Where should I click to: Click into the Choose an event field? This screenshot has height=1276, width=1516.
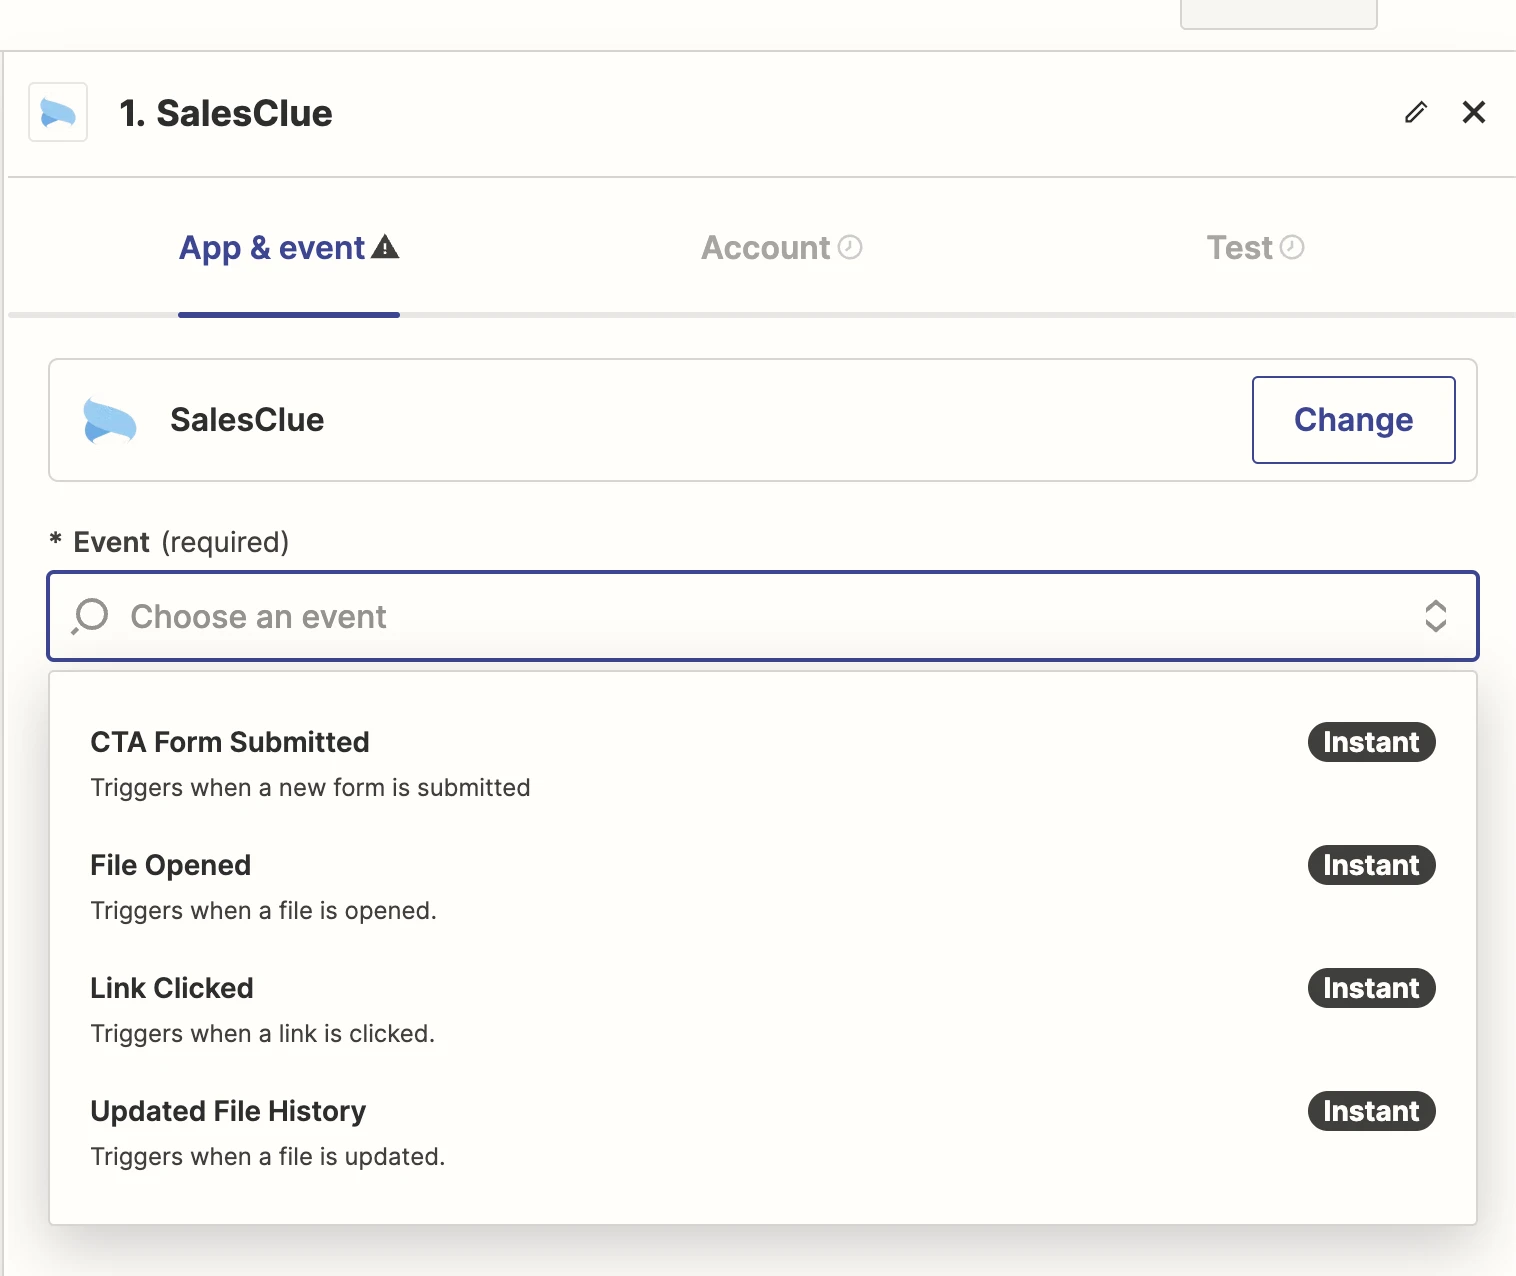click(x=763, y=616)
